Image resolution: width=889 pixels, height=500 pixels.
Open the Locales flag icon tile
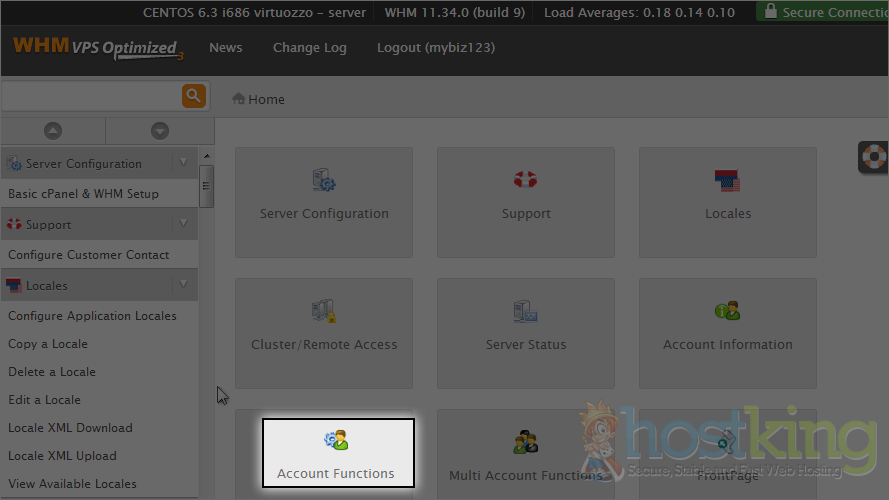[x=727, y=195]
